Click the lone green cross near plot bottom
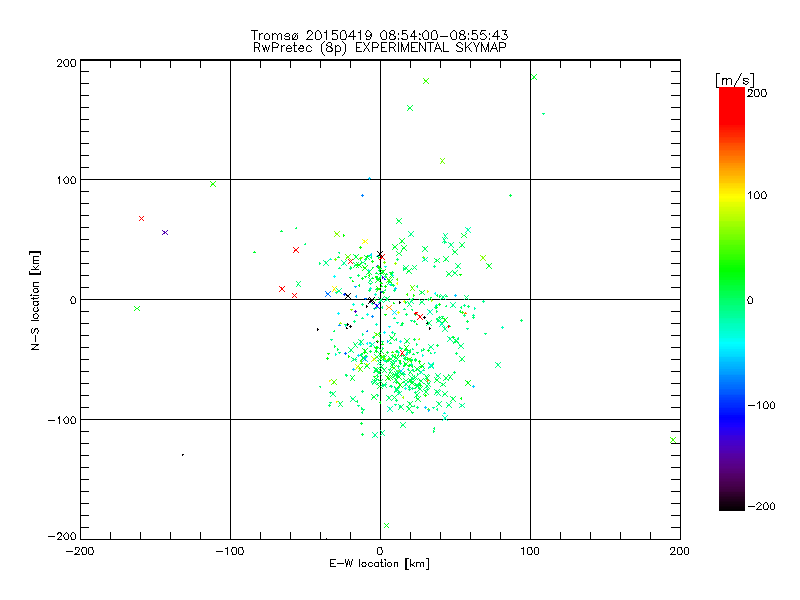The width and height of the screenshot is (800, 600). [386, 526]
